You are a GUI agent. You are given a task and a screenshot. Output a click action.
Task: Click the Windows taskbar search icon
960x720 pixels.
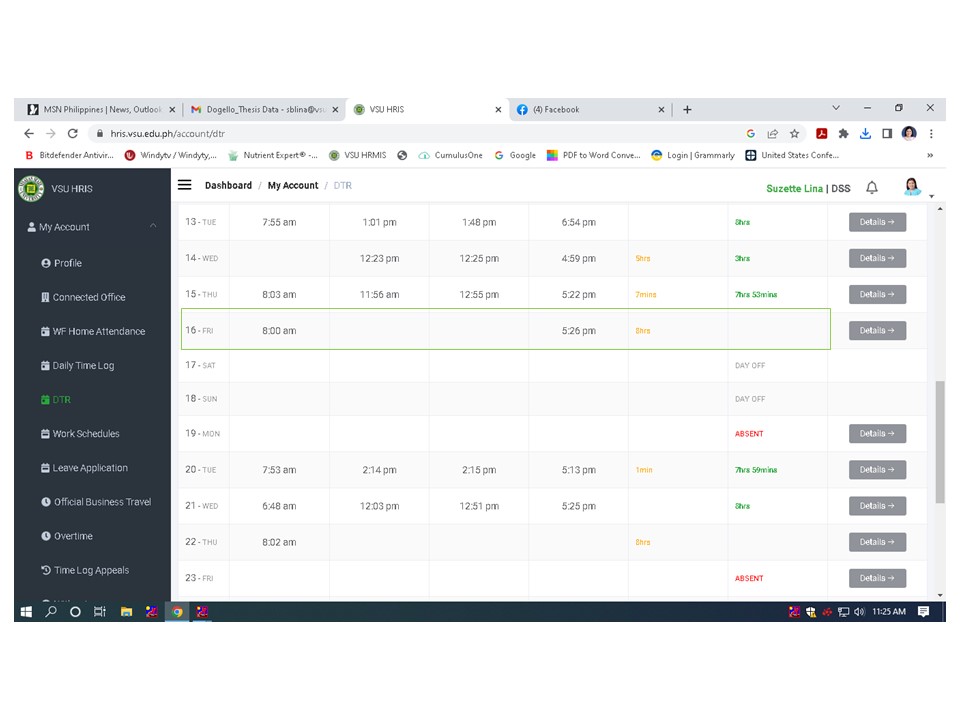click(x=51, y=612)
